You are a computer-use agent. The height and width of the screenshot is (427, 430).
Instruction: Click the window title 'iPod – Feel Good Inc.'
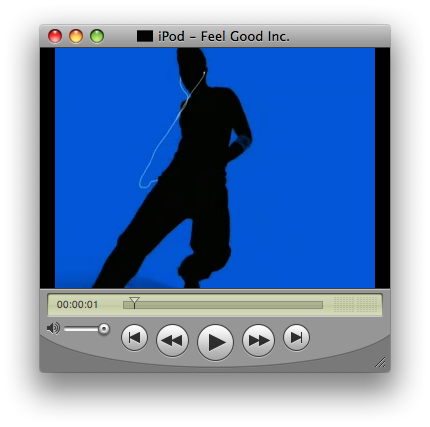point(224,36)
